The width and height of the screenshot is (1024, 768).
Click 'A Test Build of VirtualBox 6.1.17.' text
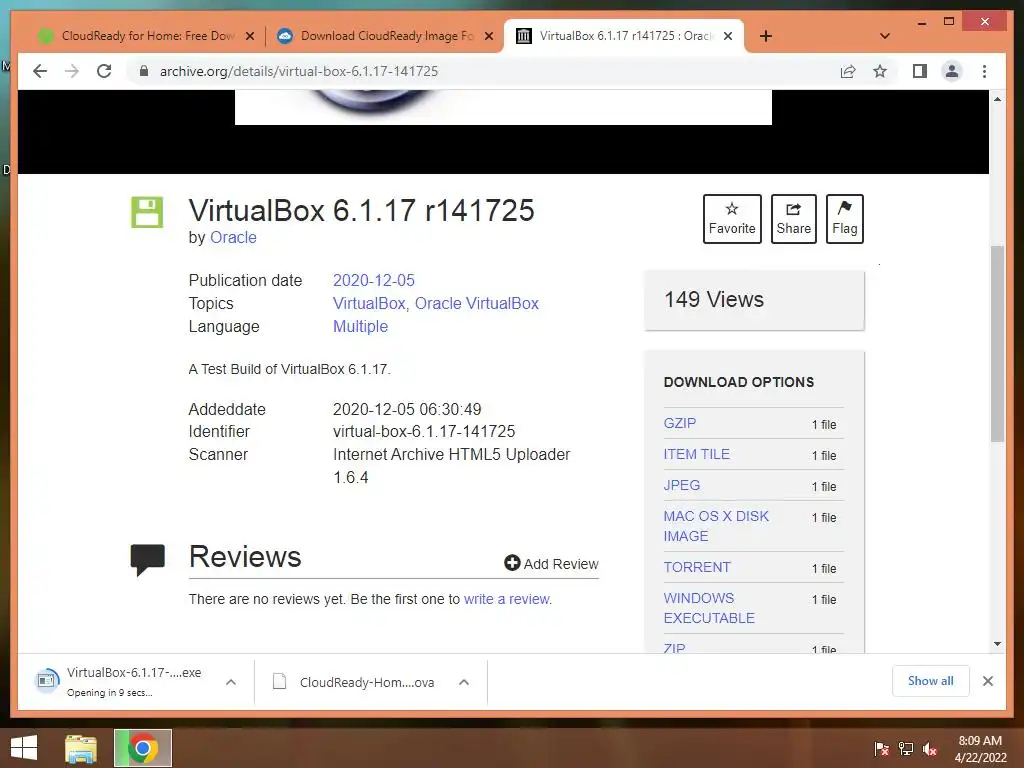[x=289, y=370]
